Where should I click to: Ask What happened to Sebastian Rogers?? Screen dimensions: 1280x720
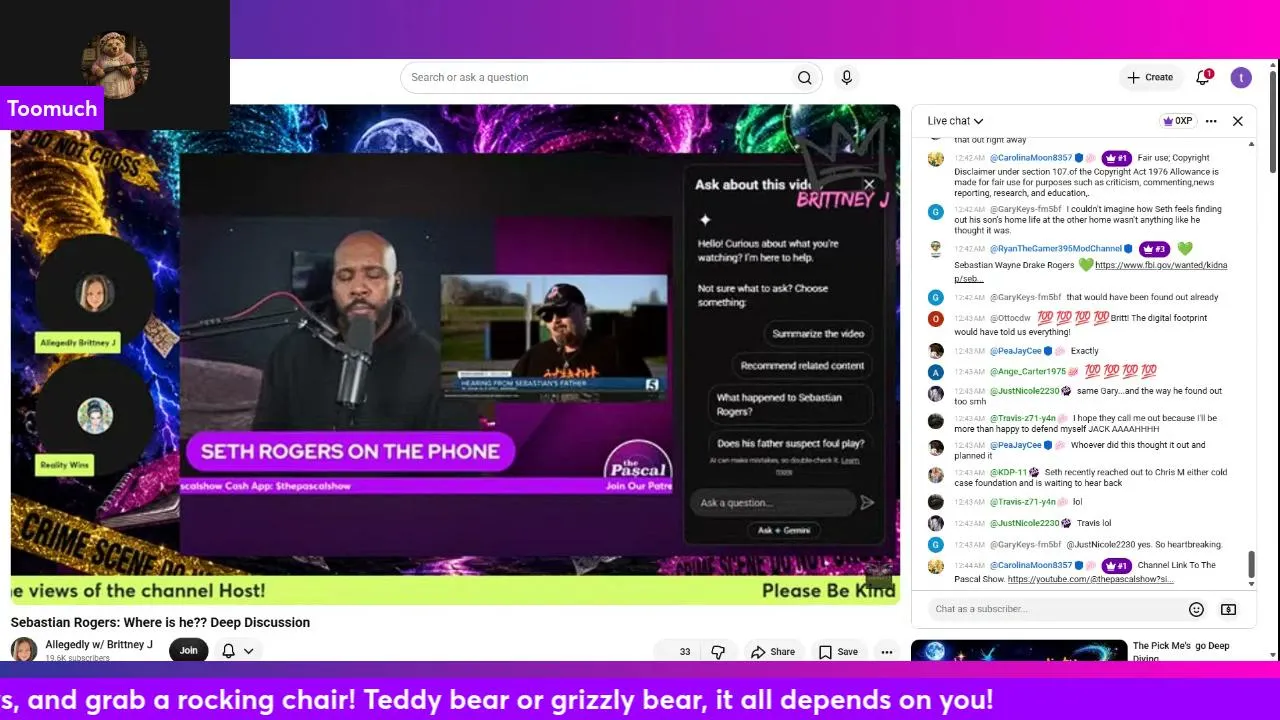(x=790, y=404)
